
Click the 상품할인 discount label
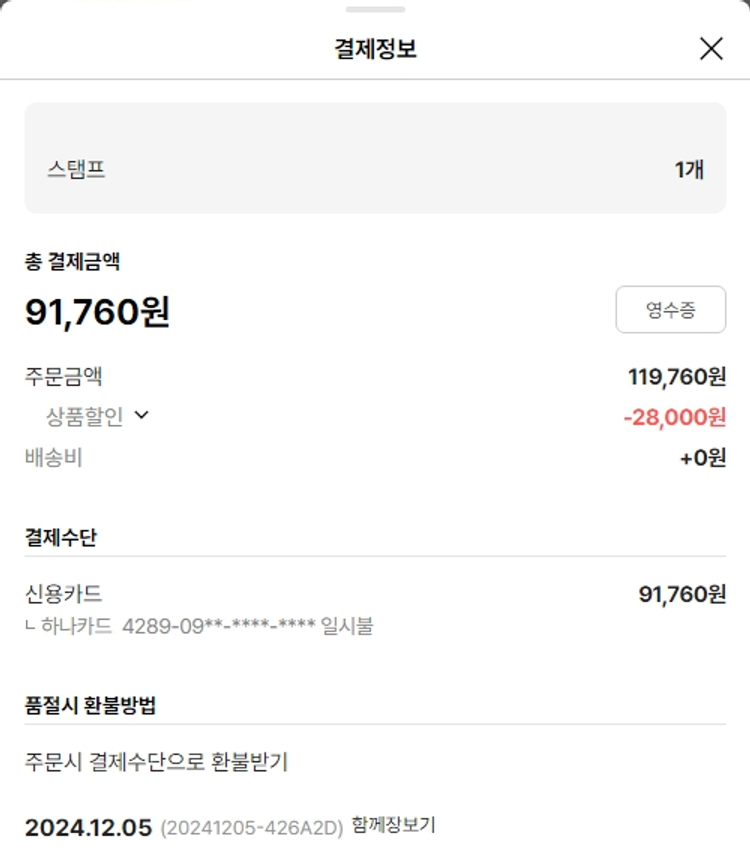coord(85,417)
